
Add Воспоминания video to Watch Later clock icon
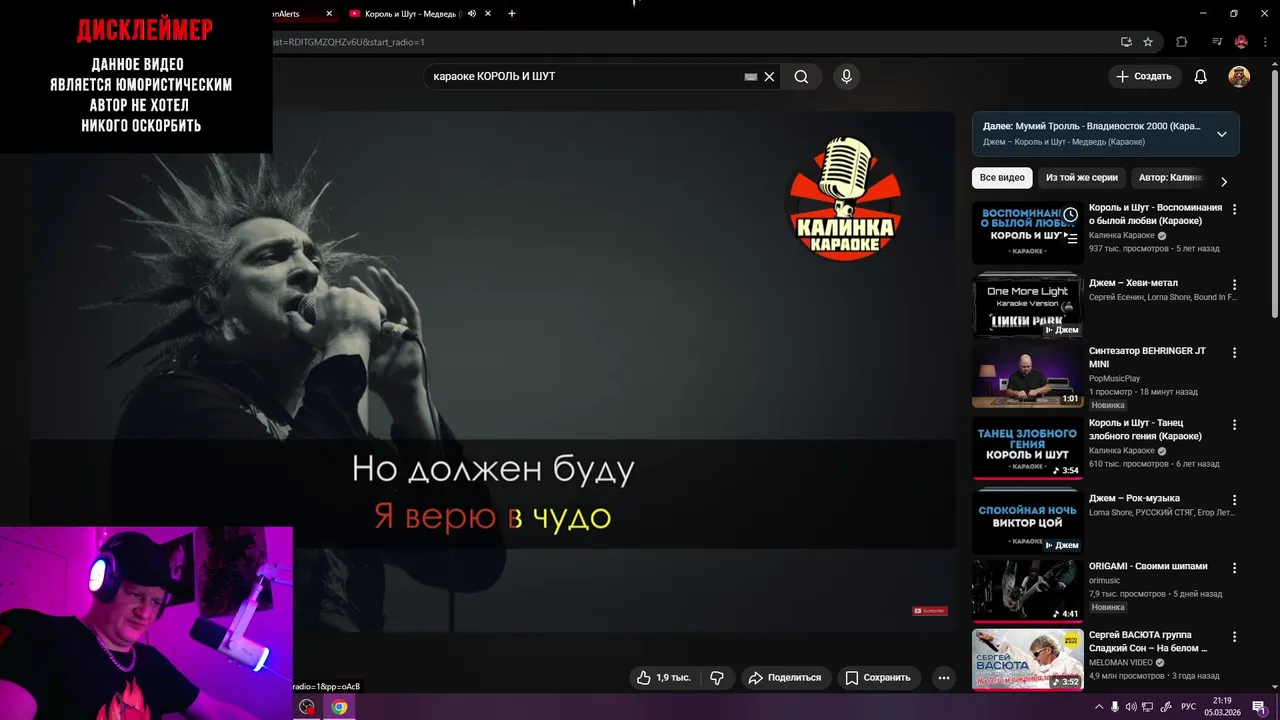coord(1071,215)
